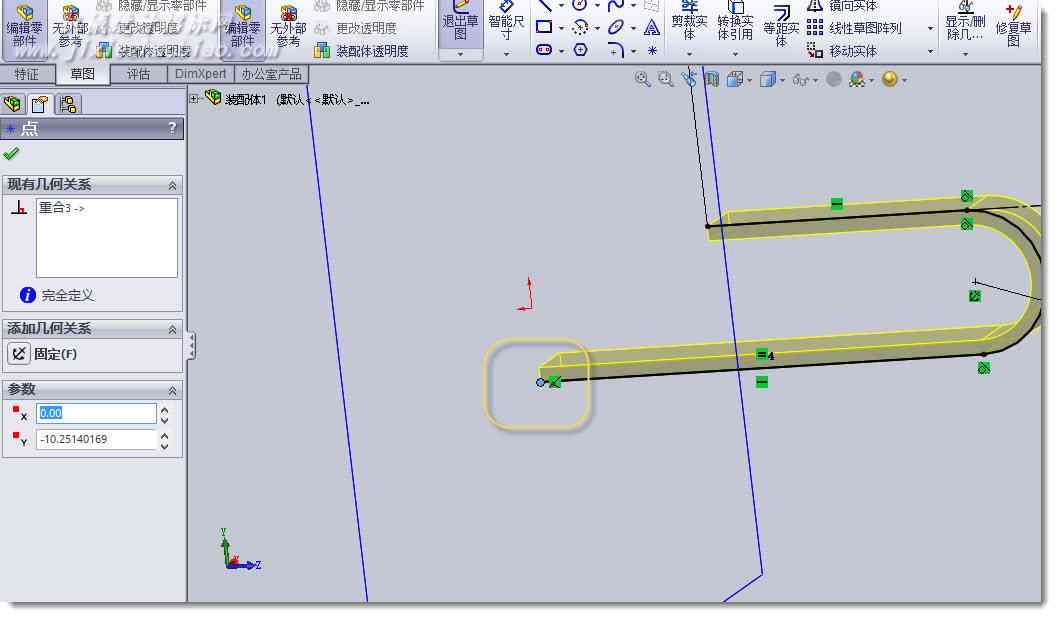Click the 移动实体 move entities tool
1056x617 pixels.
(x=842, y=51)
